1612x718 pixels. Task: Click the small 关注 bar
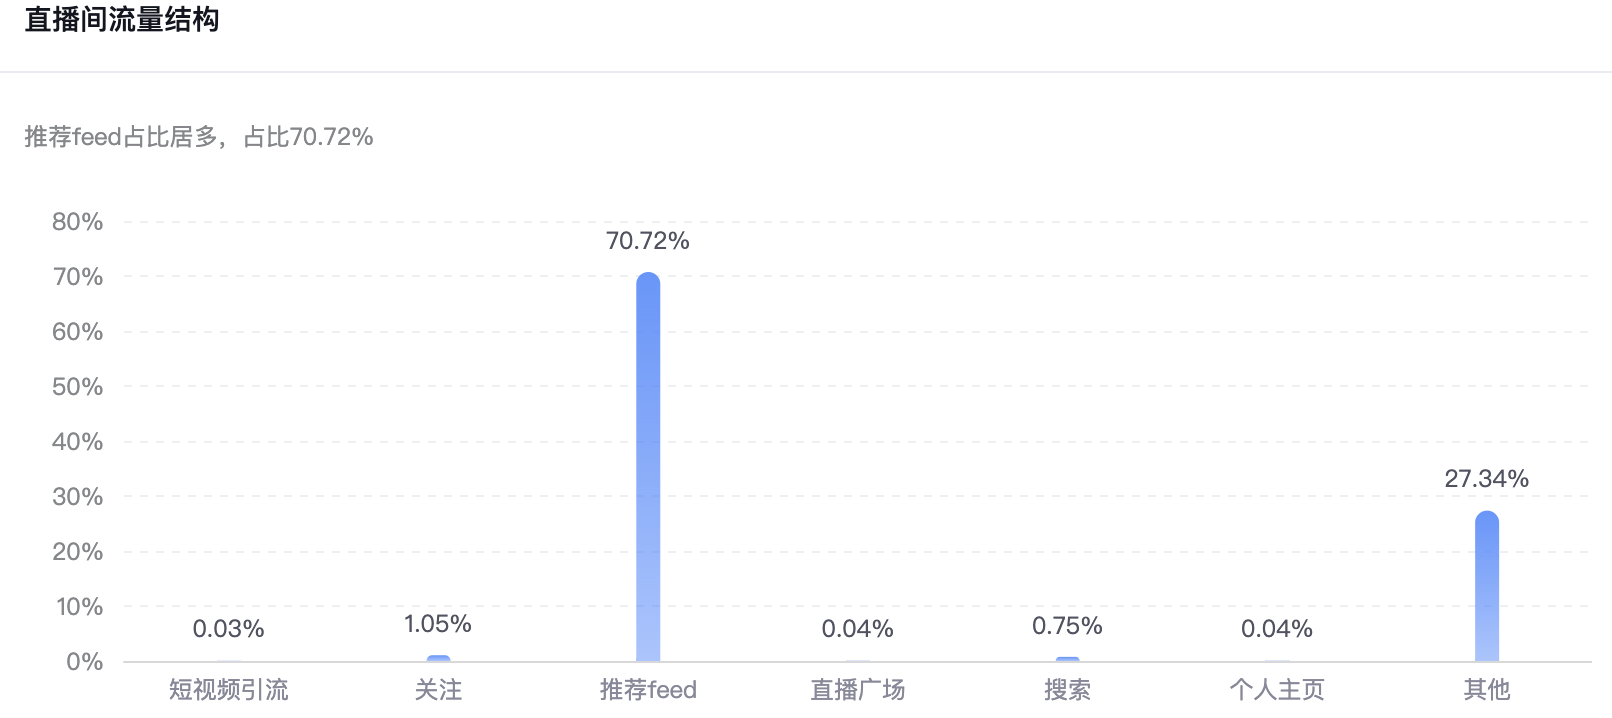pyautogui.click(x=438, y=658)
